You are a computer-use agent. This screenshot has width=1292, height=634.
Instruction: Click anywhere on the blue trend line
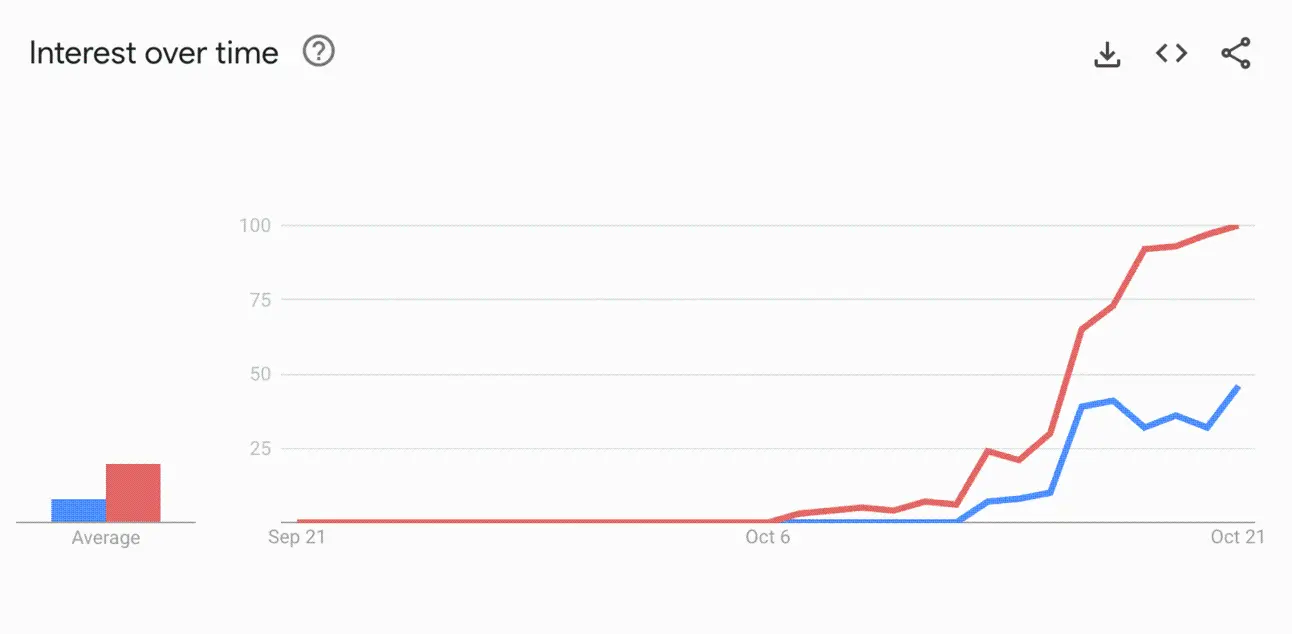click(x=1113, y=401)
